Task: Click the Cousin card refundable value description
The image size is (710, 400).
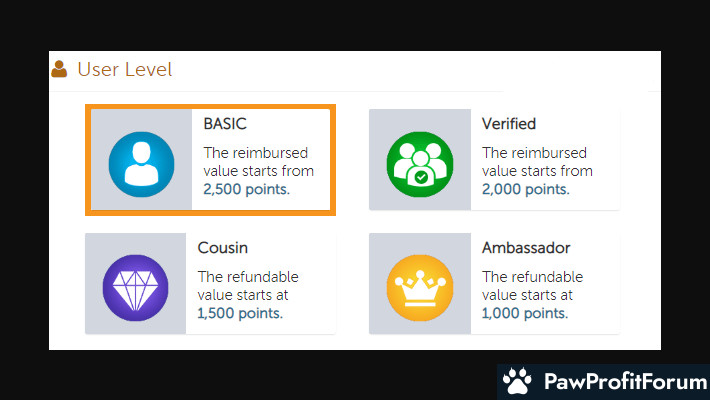Action: [x=250, y=286]
